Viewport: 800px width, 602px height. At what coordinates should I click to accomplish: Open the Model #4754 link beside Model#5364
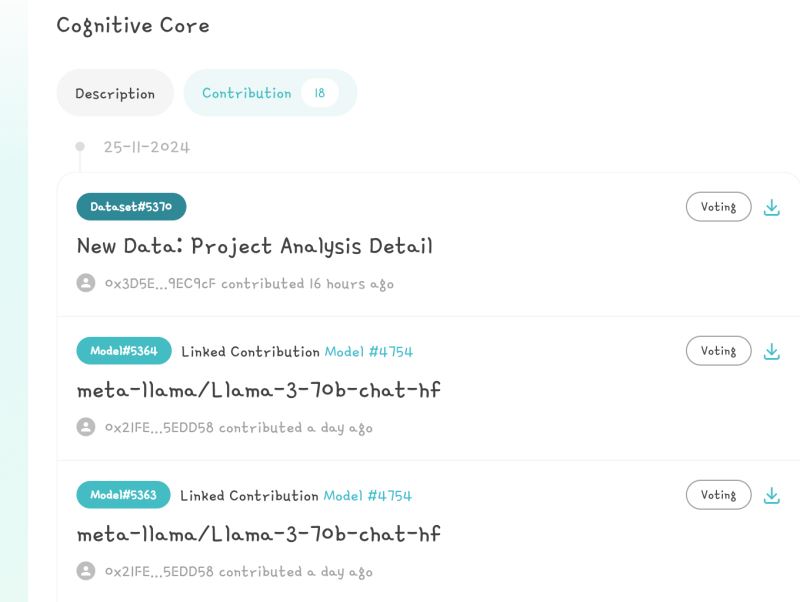click(368, 352)
